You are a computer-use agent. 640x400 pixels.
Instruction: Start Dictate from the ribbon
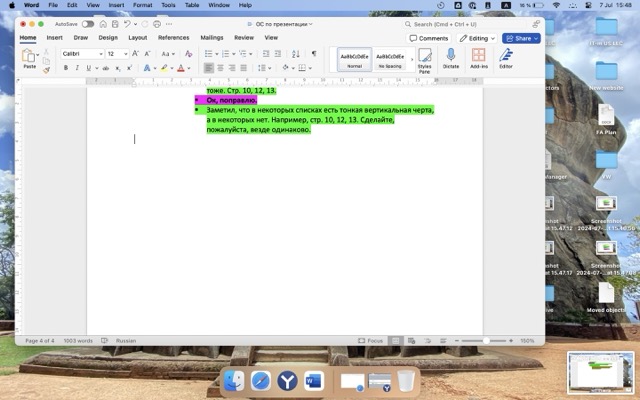pos(451,59)
